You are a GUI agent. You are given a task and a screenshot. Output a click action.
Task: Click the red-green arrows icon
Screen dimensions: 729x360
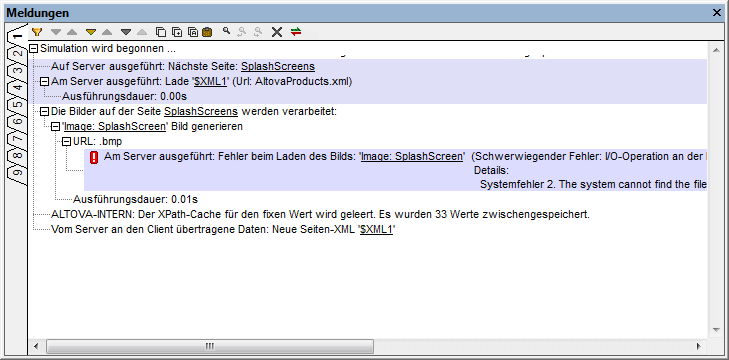296,32
